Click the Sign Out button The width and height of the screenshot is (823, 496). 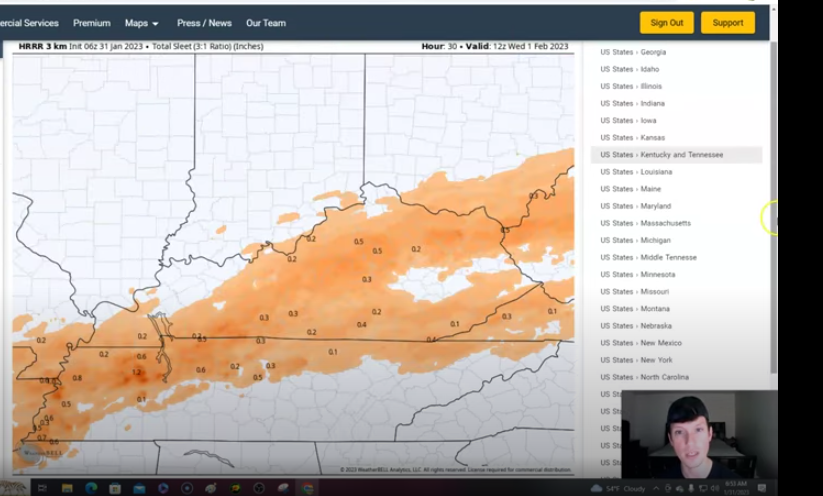(x=667, y=23)
